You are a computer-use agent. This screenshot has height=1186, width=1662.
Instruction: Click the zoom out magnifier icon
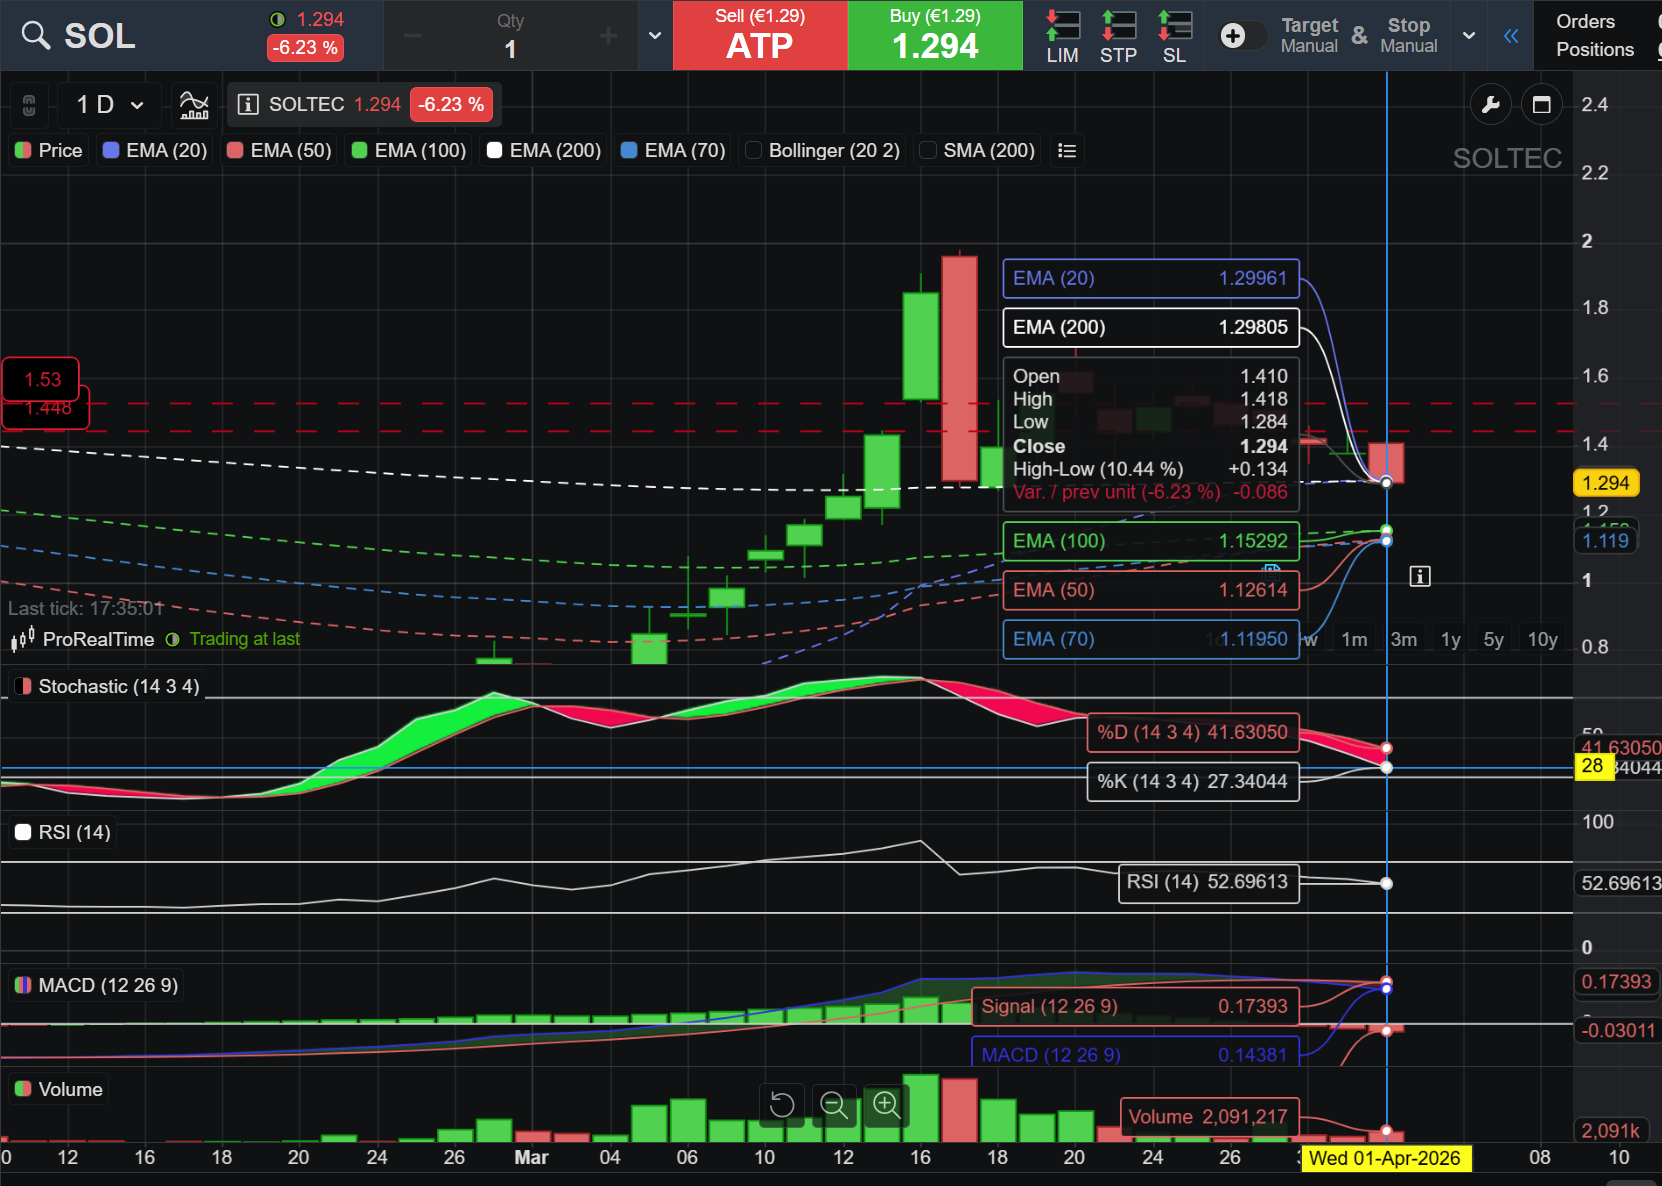(834, 1104)
